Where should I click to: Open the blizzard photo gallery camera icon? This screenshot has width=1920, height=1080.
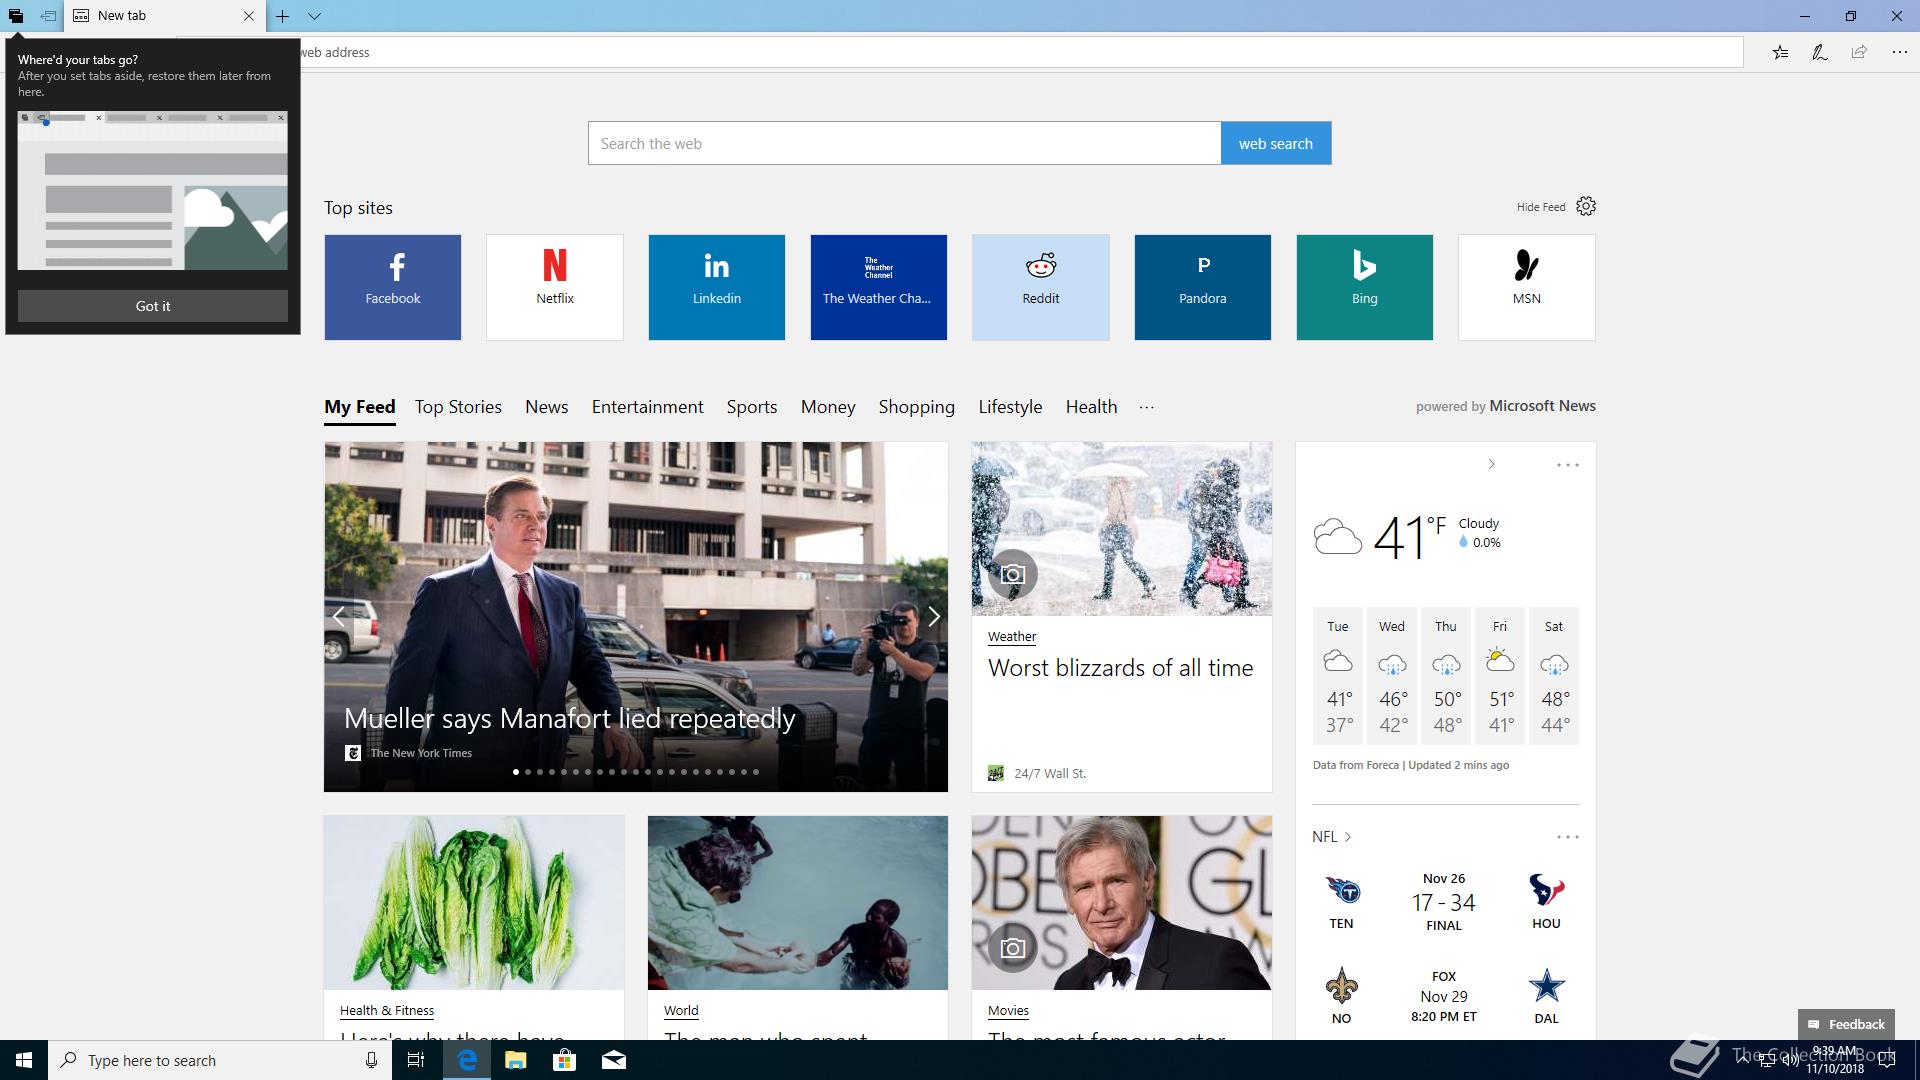(x=1013, y=574)
